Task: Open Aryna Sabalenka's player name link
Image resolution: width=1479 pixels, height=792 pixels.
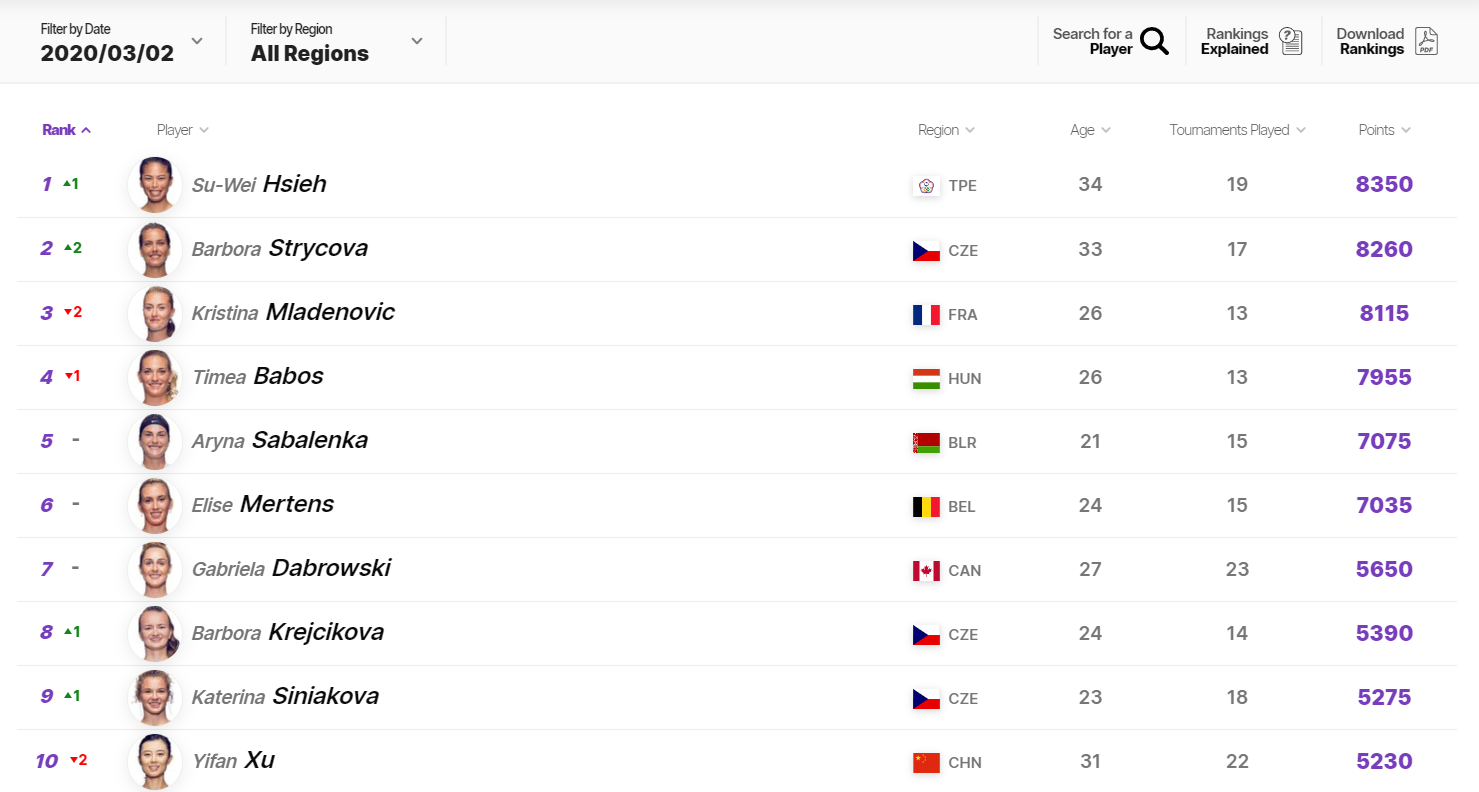Action: [280, 440]
